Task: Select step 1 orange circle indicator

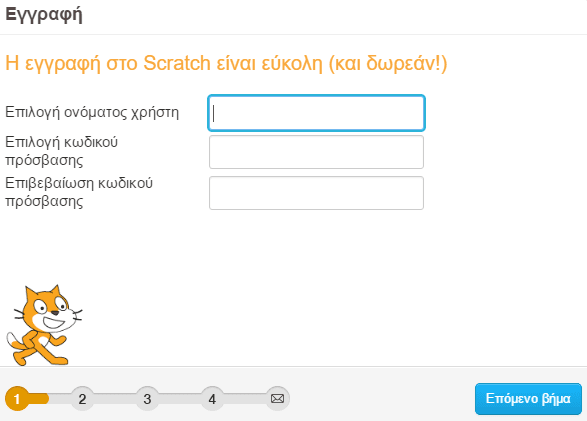Action: 17,399
